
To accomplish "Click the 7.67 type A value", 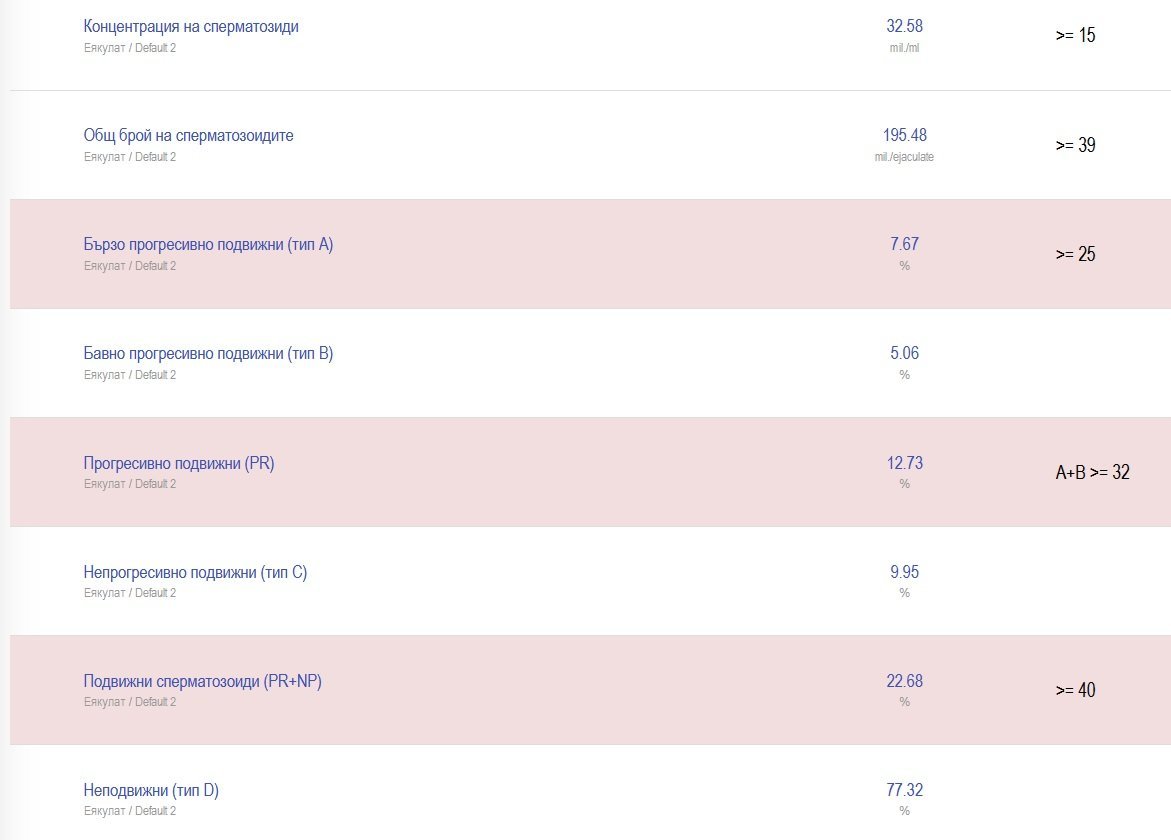I will [904, 244].
